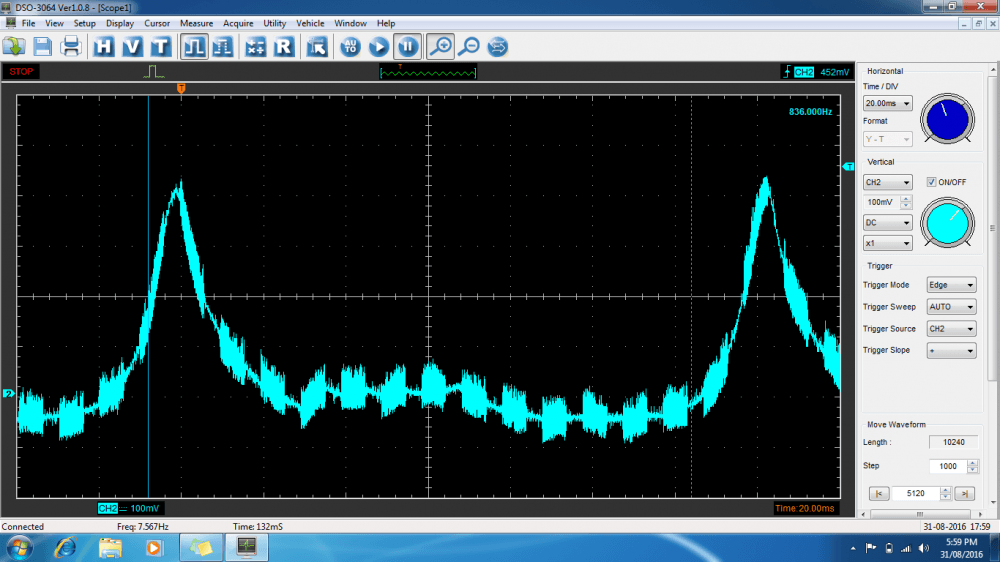Click the Math (x÷) toolbar icon
Screen dimensions: 1000x562
point(255,46)
